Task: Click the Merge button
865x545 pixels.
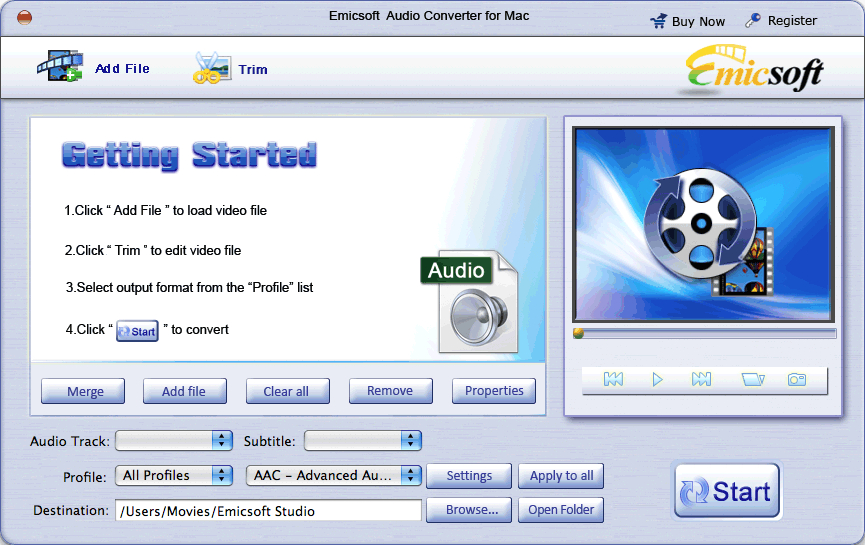Action: tap(83, 391)
